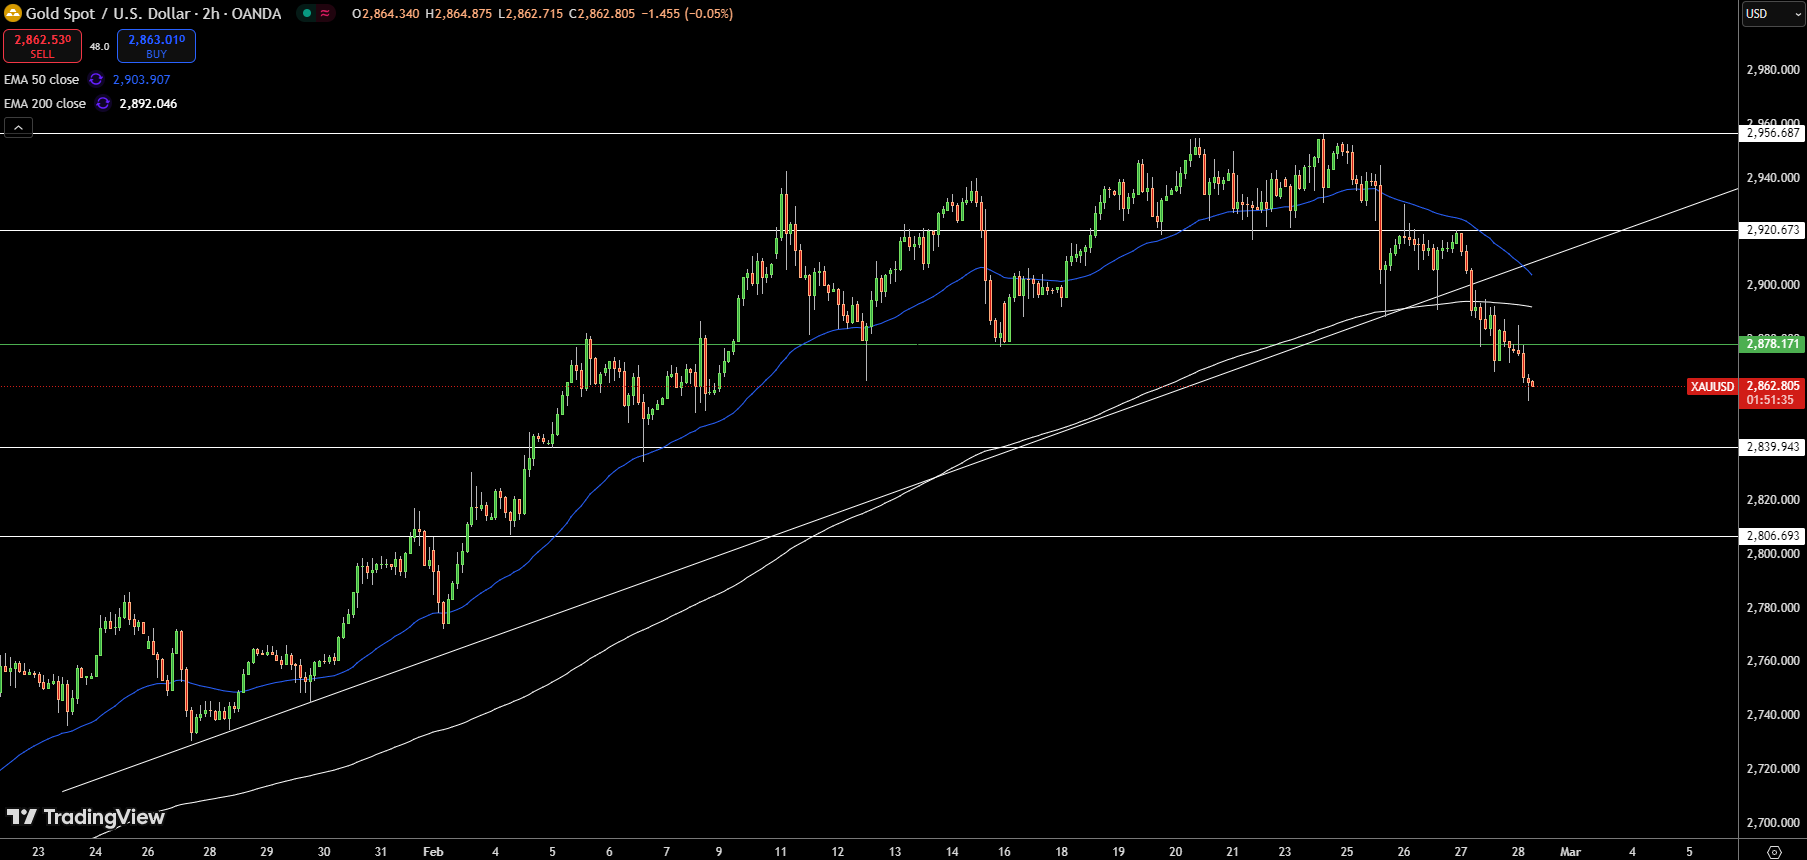The height and width of the screenshot is (860, 1807).
Task: Click the high price H2,864.875 value
Action: coord(459,14)
